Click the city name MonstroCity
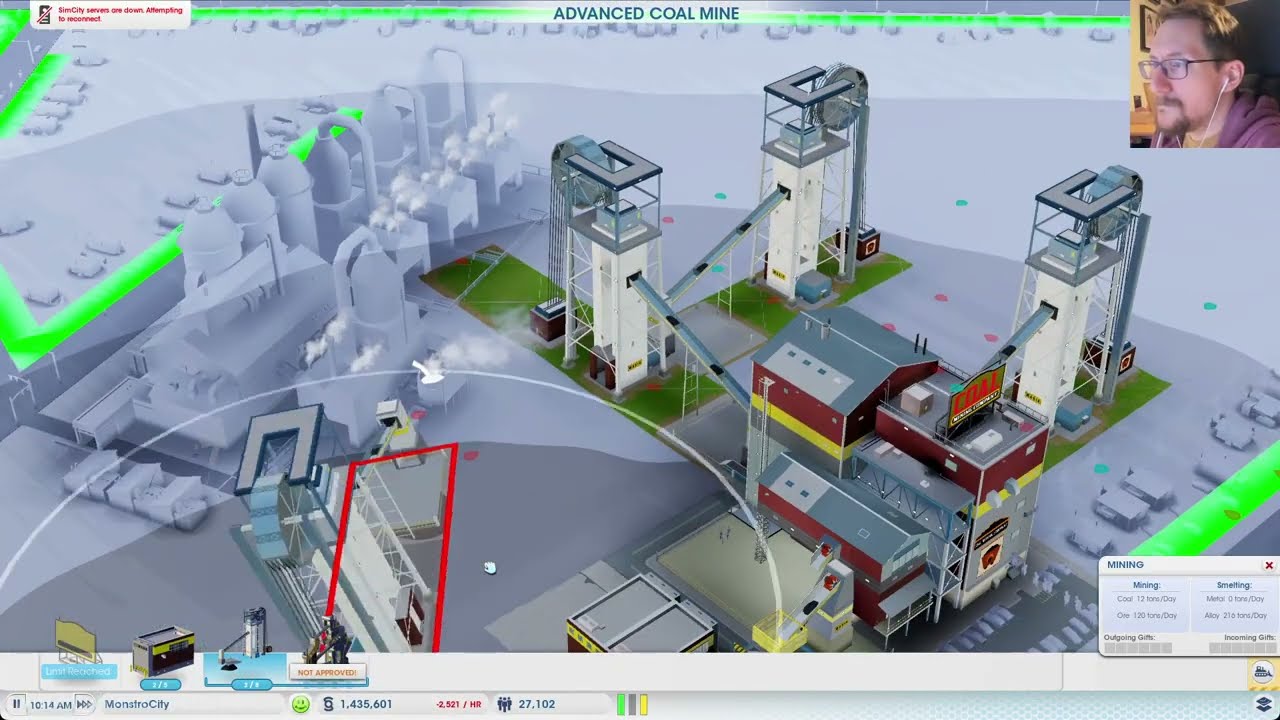Screen dimensions: 1280x720 137,704
